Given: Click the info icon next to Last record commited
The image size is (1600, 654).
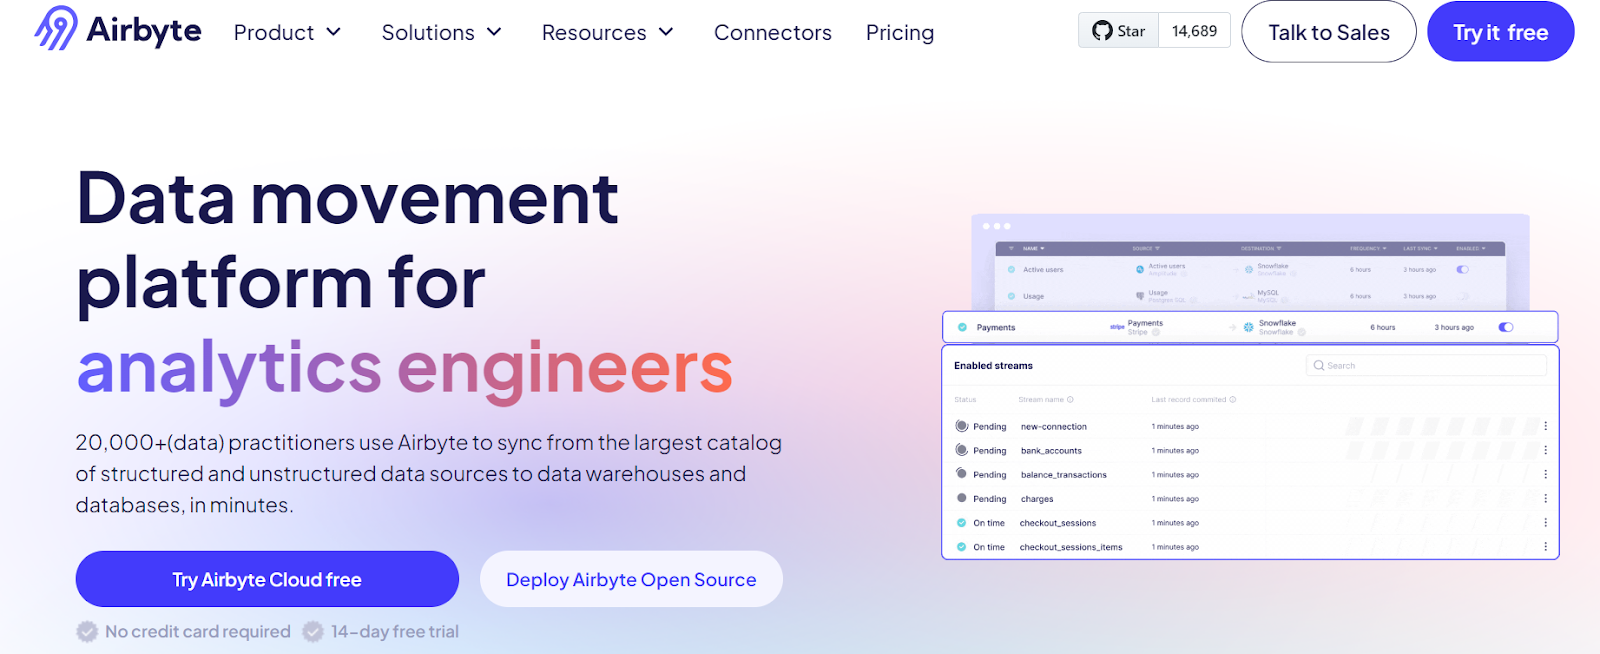Looking at the screenshot, I should point(1233,399).
